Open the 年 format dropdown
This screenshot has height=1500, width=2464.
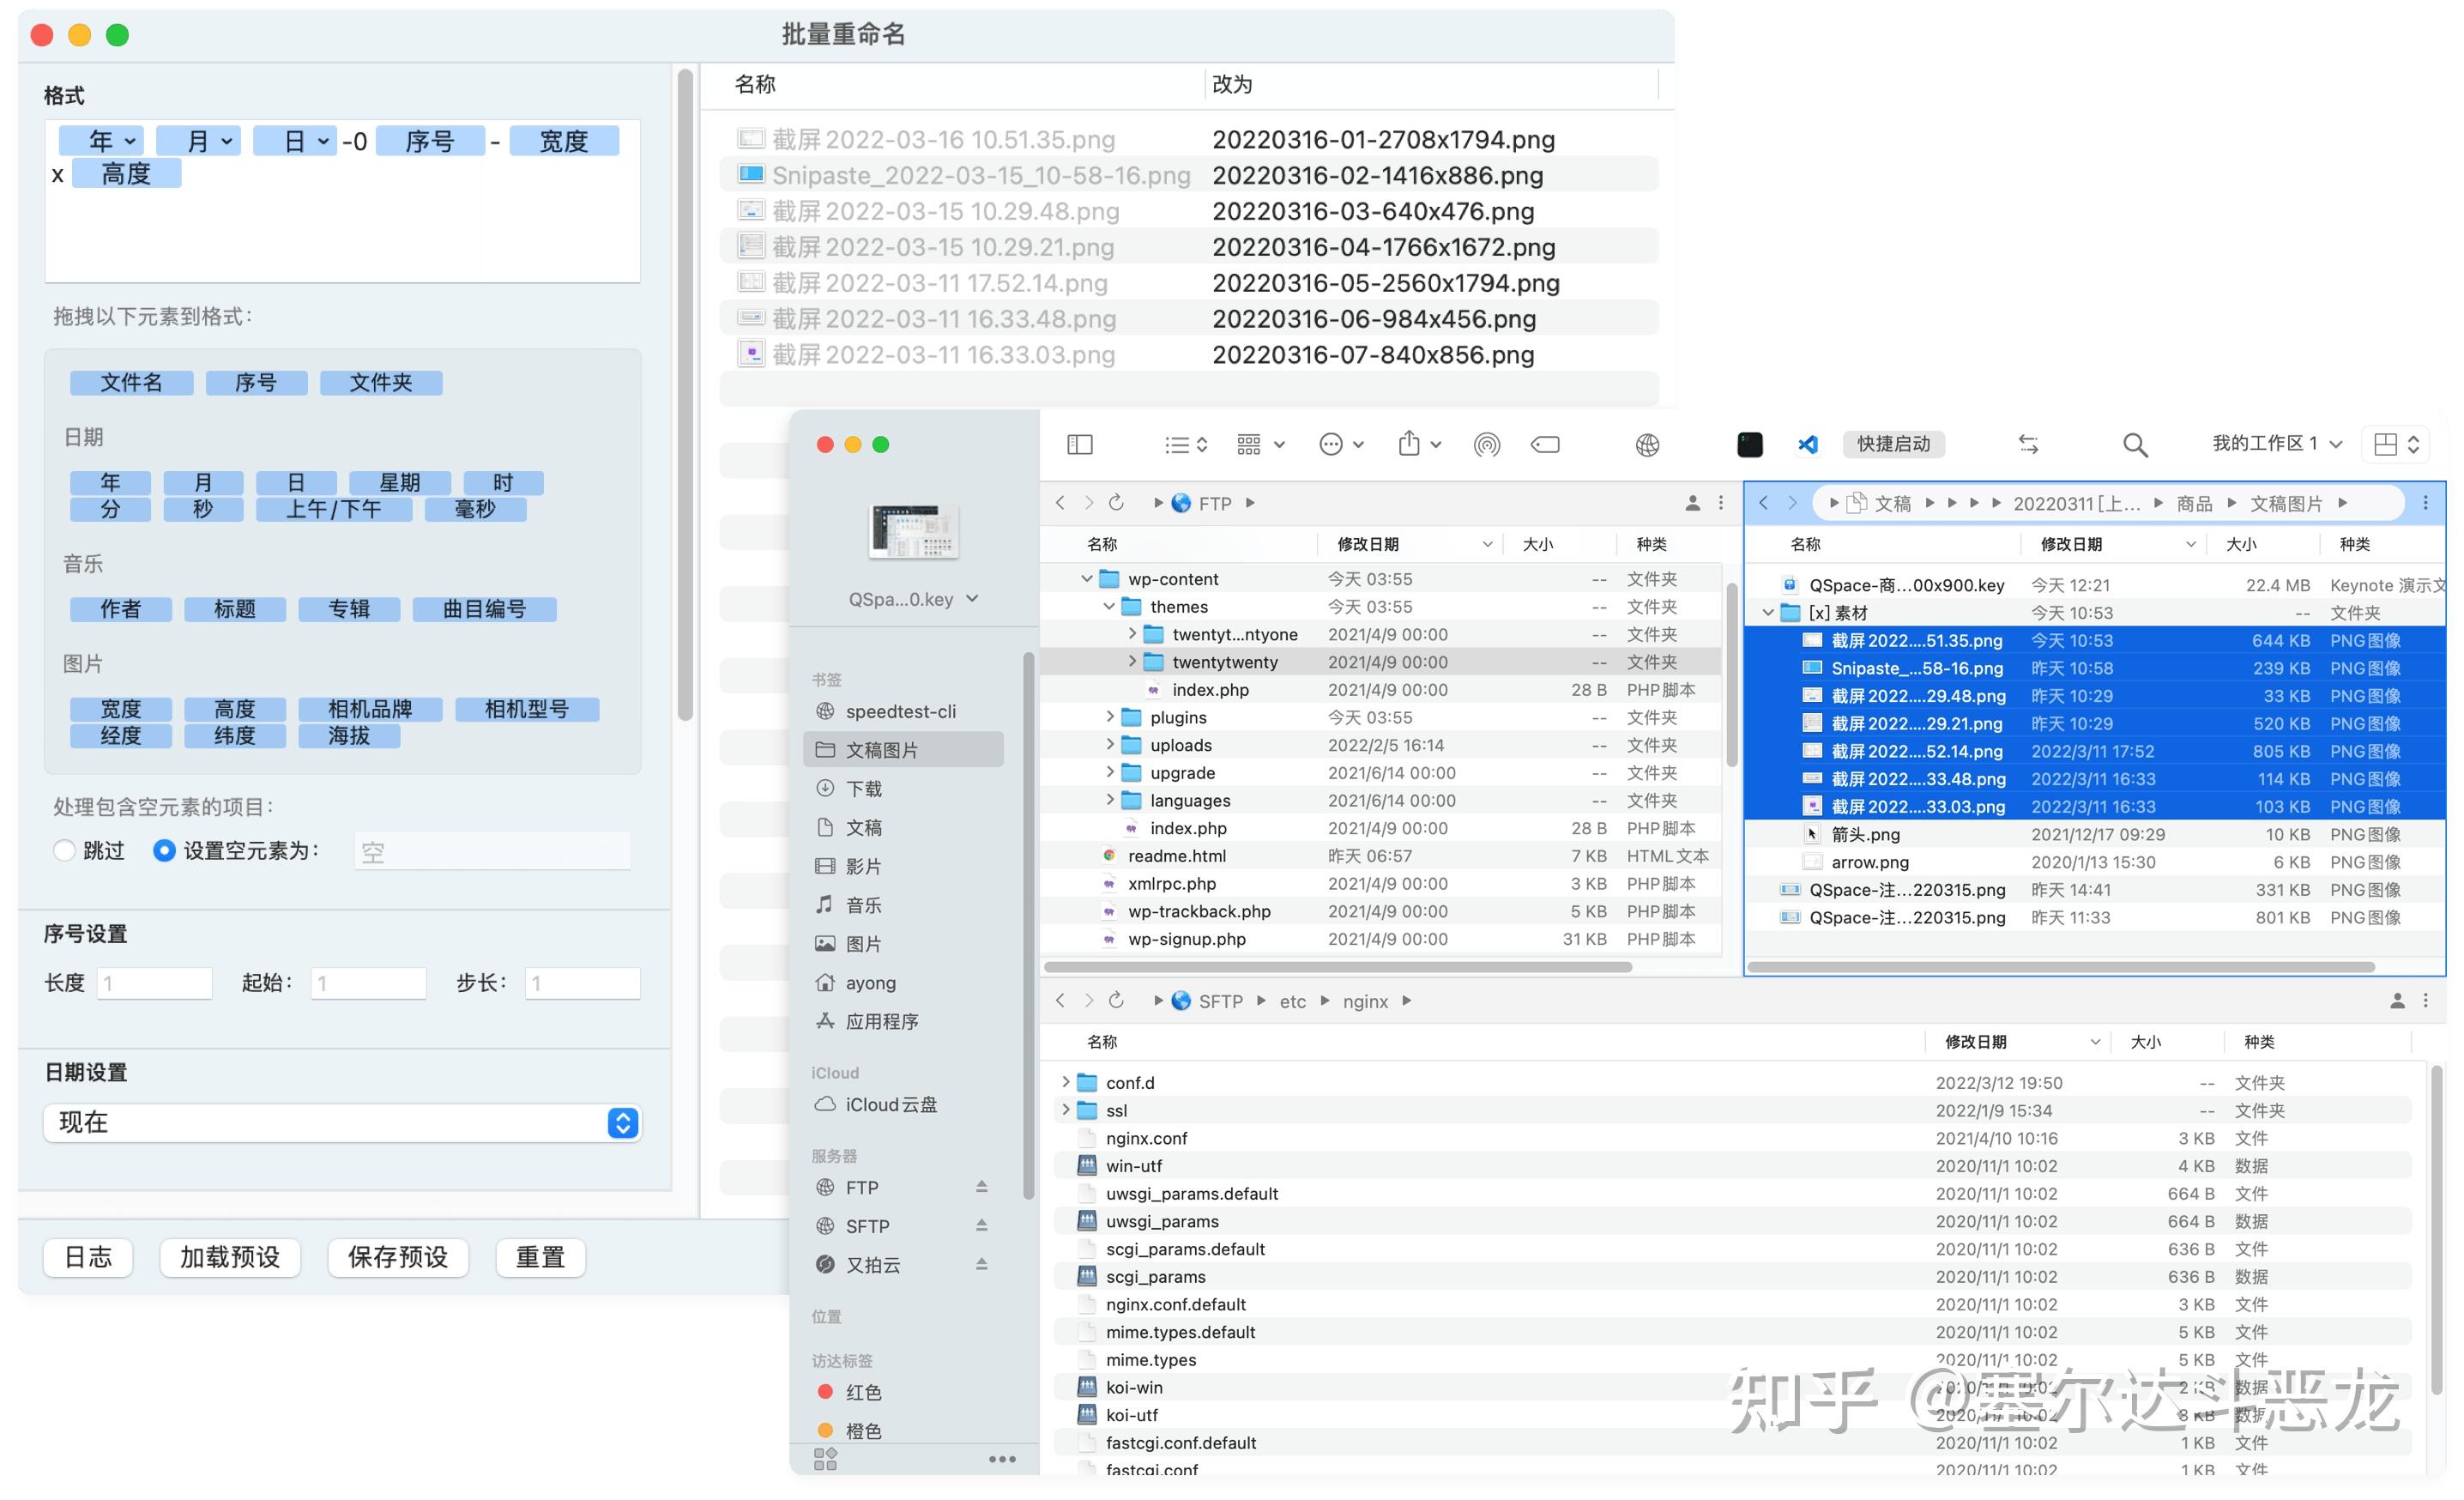[x=101, y=140]
